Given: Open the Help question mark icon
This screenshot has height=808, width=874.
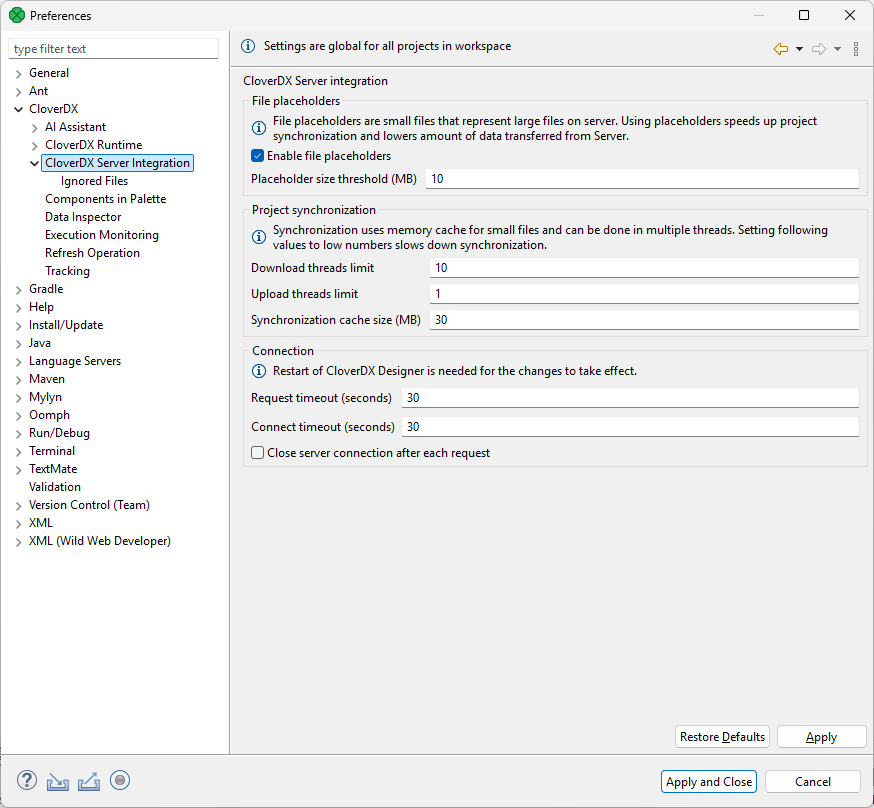Looking at the screenshot, I should pyautogui.click(x=27, y=780).
